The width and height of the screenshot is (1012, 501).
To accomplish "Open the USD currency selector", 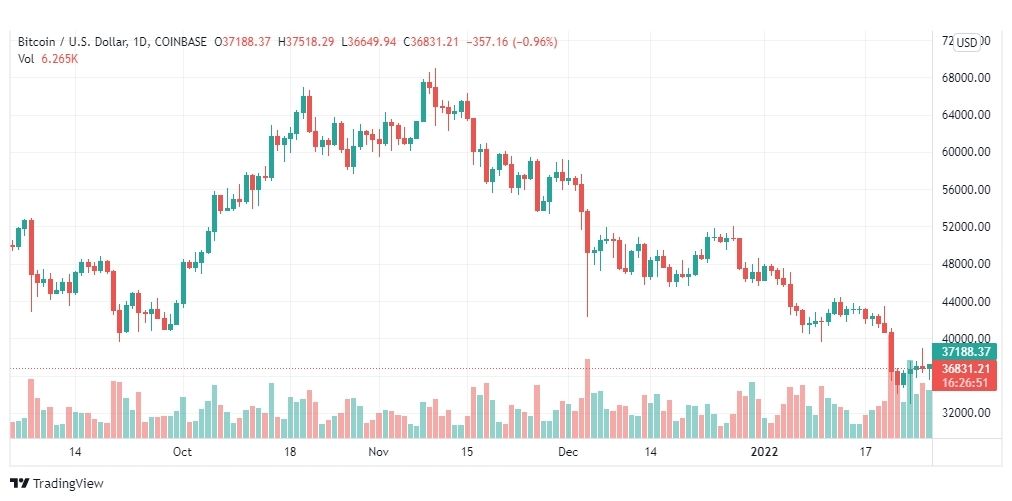I will coord(966,43).
